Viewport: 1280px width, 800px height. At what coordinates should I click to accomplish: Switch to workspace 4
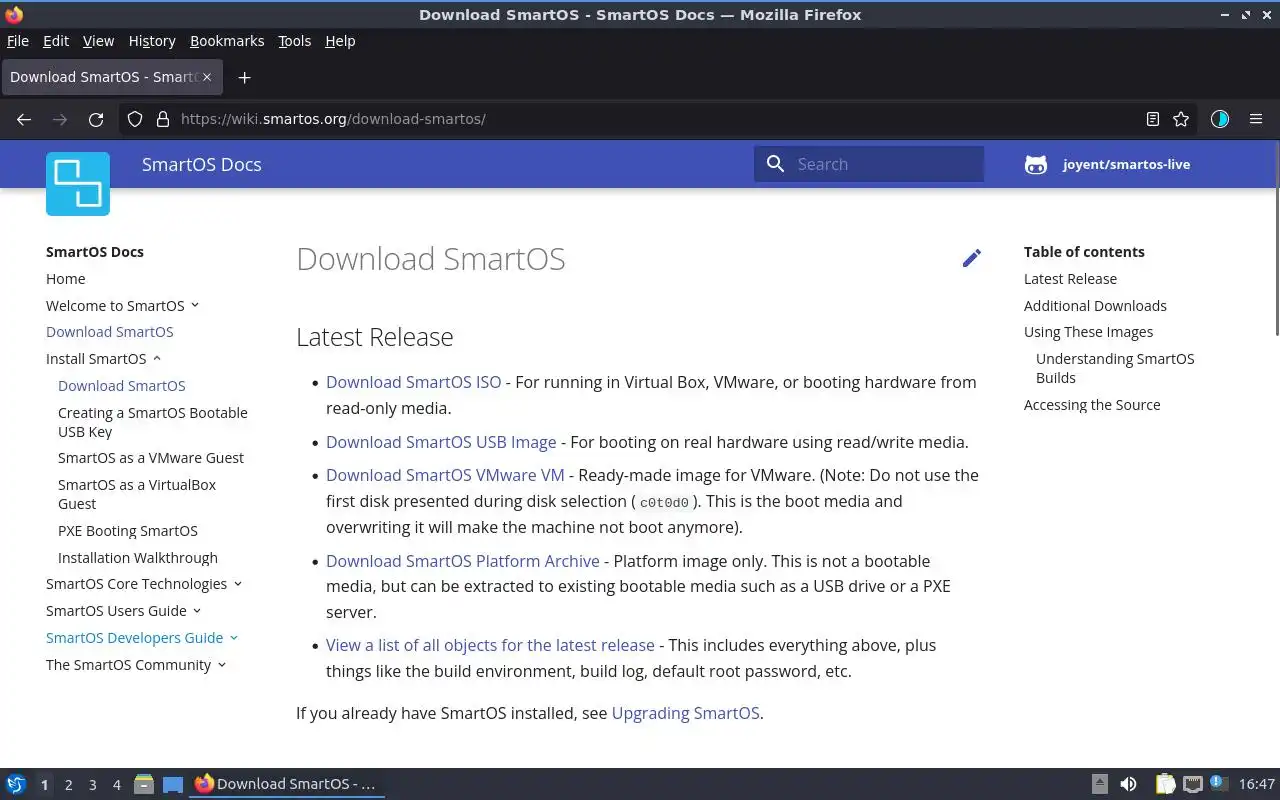click(116, 785)
